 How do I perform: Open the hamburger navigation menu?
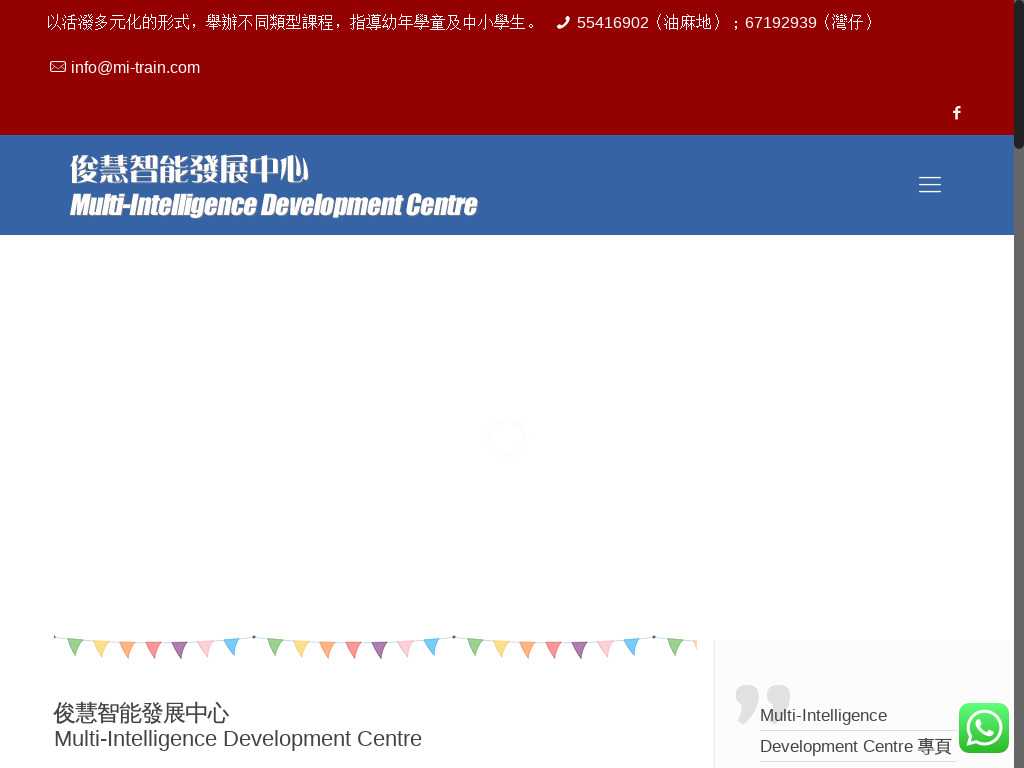929,185
